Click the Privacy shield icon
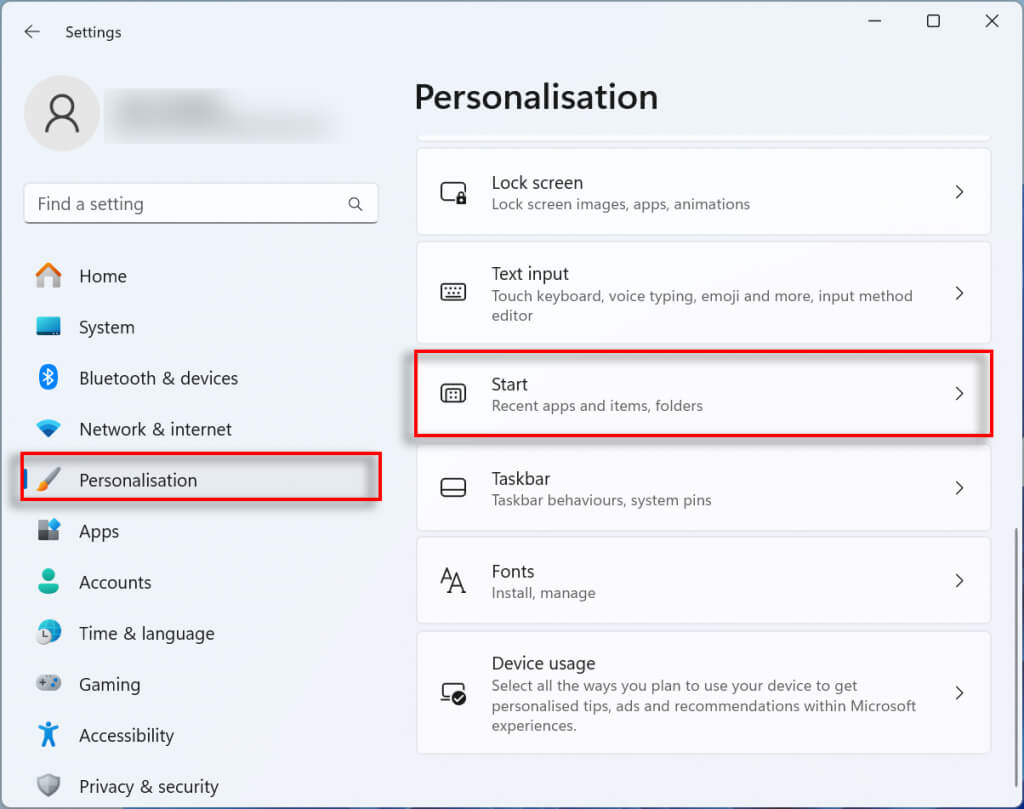Image resolution: width=1024 pixels, height=809 pixels. (x=48, y=786)
